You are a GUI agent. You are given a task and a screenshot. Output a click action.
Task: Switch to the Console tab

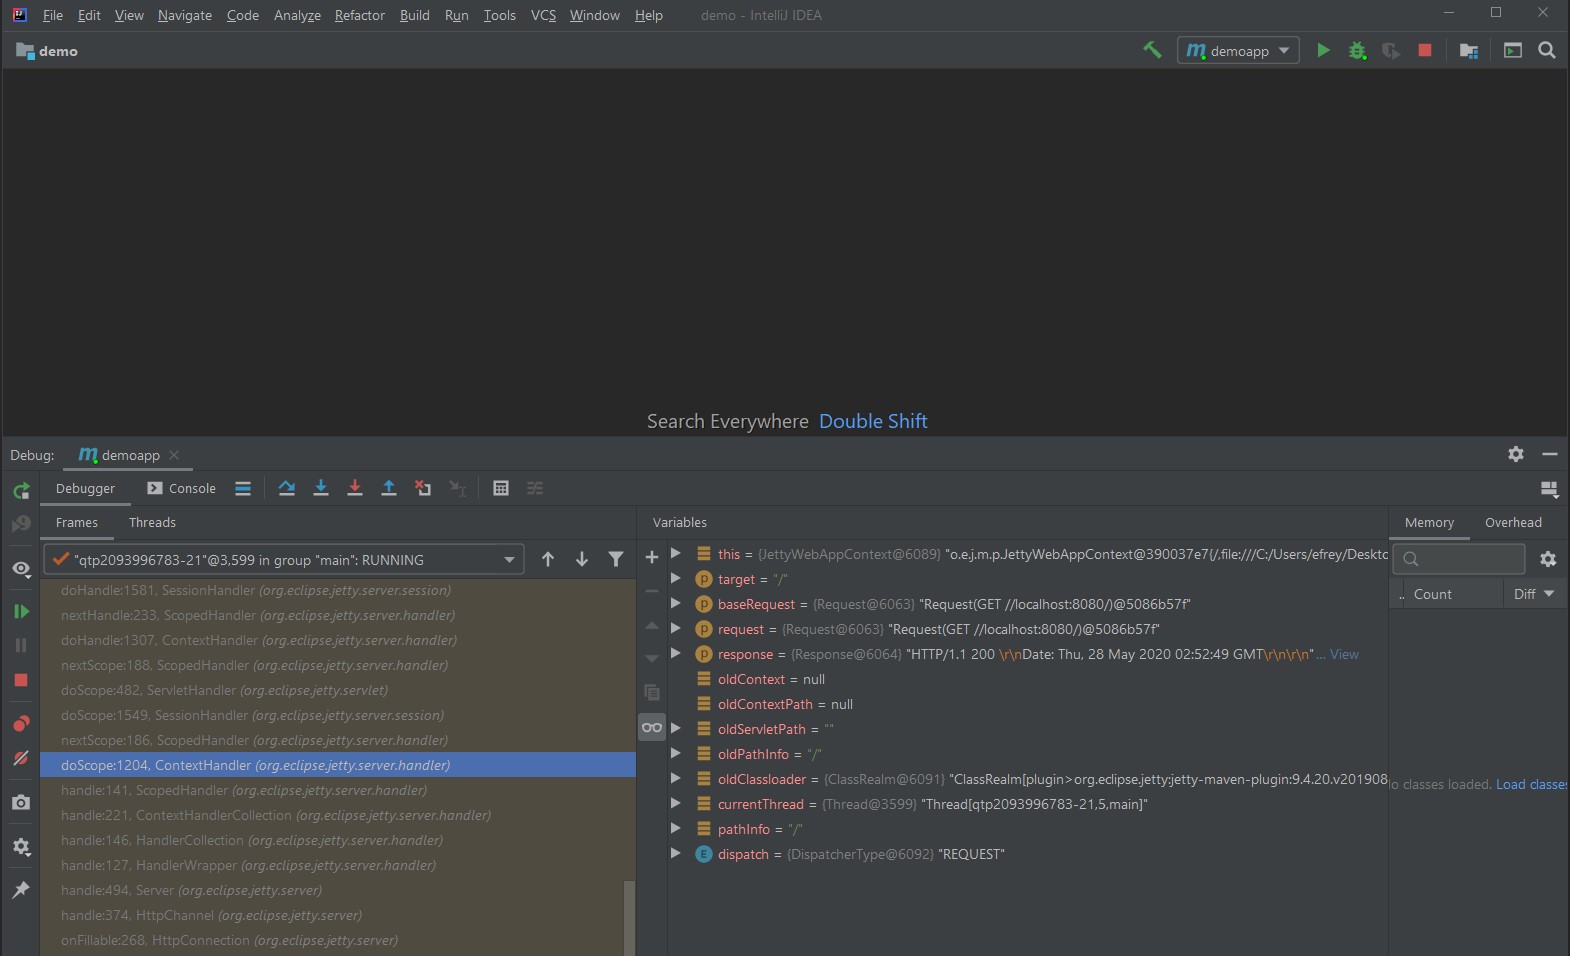click(182, 488)
